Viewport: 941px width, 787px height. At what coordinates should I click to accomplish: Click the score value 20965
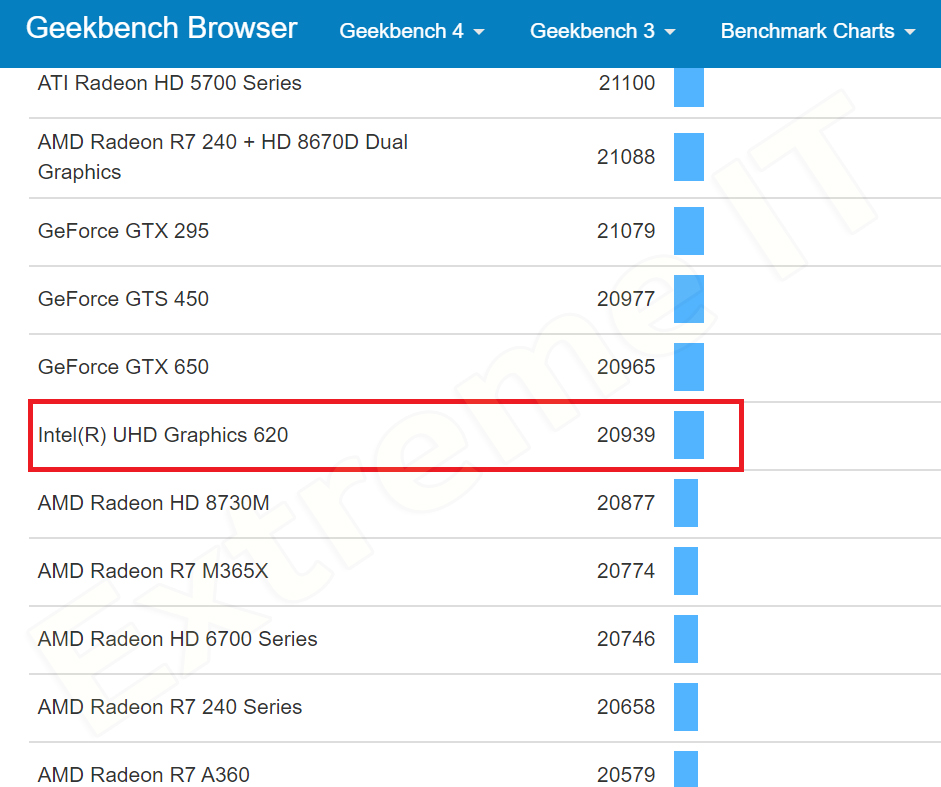[x=626, y=367]
